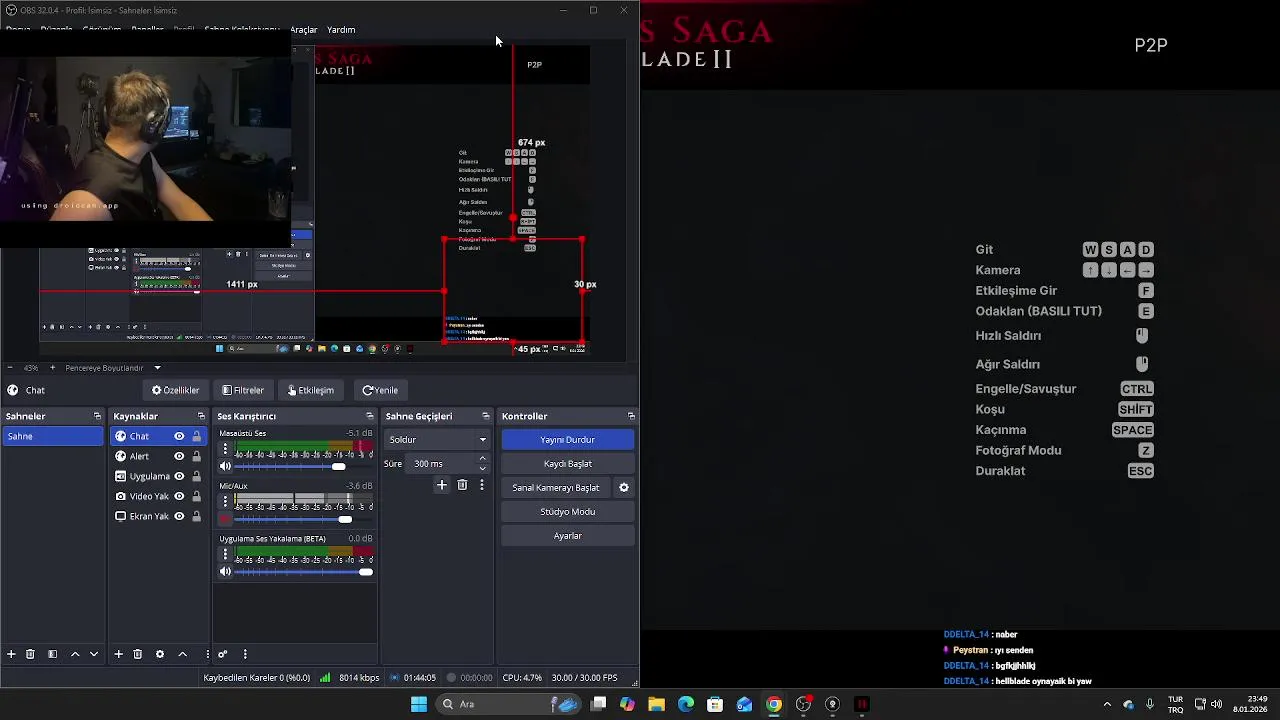Open Araçlar menu in OBS
Screen dimensions: 1280x720
point(303,30)
